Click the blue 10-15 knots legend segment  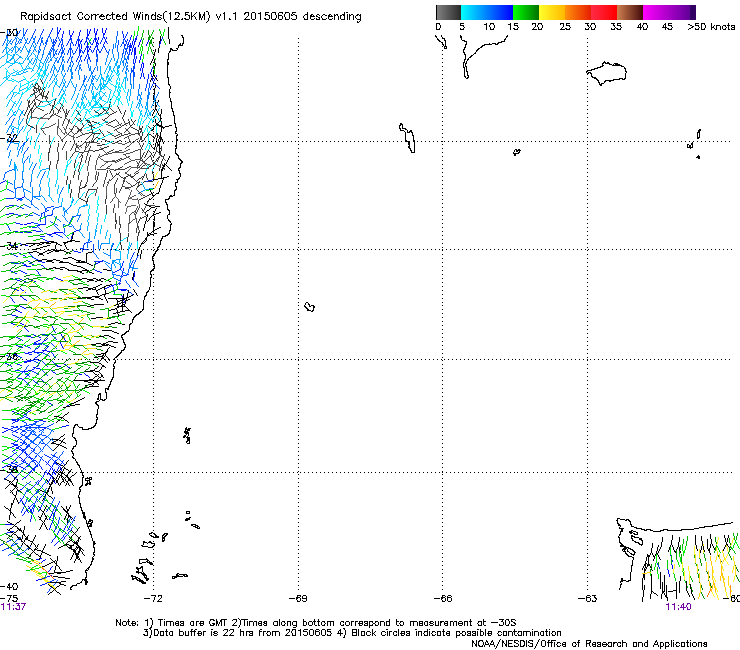pos(500,12)
